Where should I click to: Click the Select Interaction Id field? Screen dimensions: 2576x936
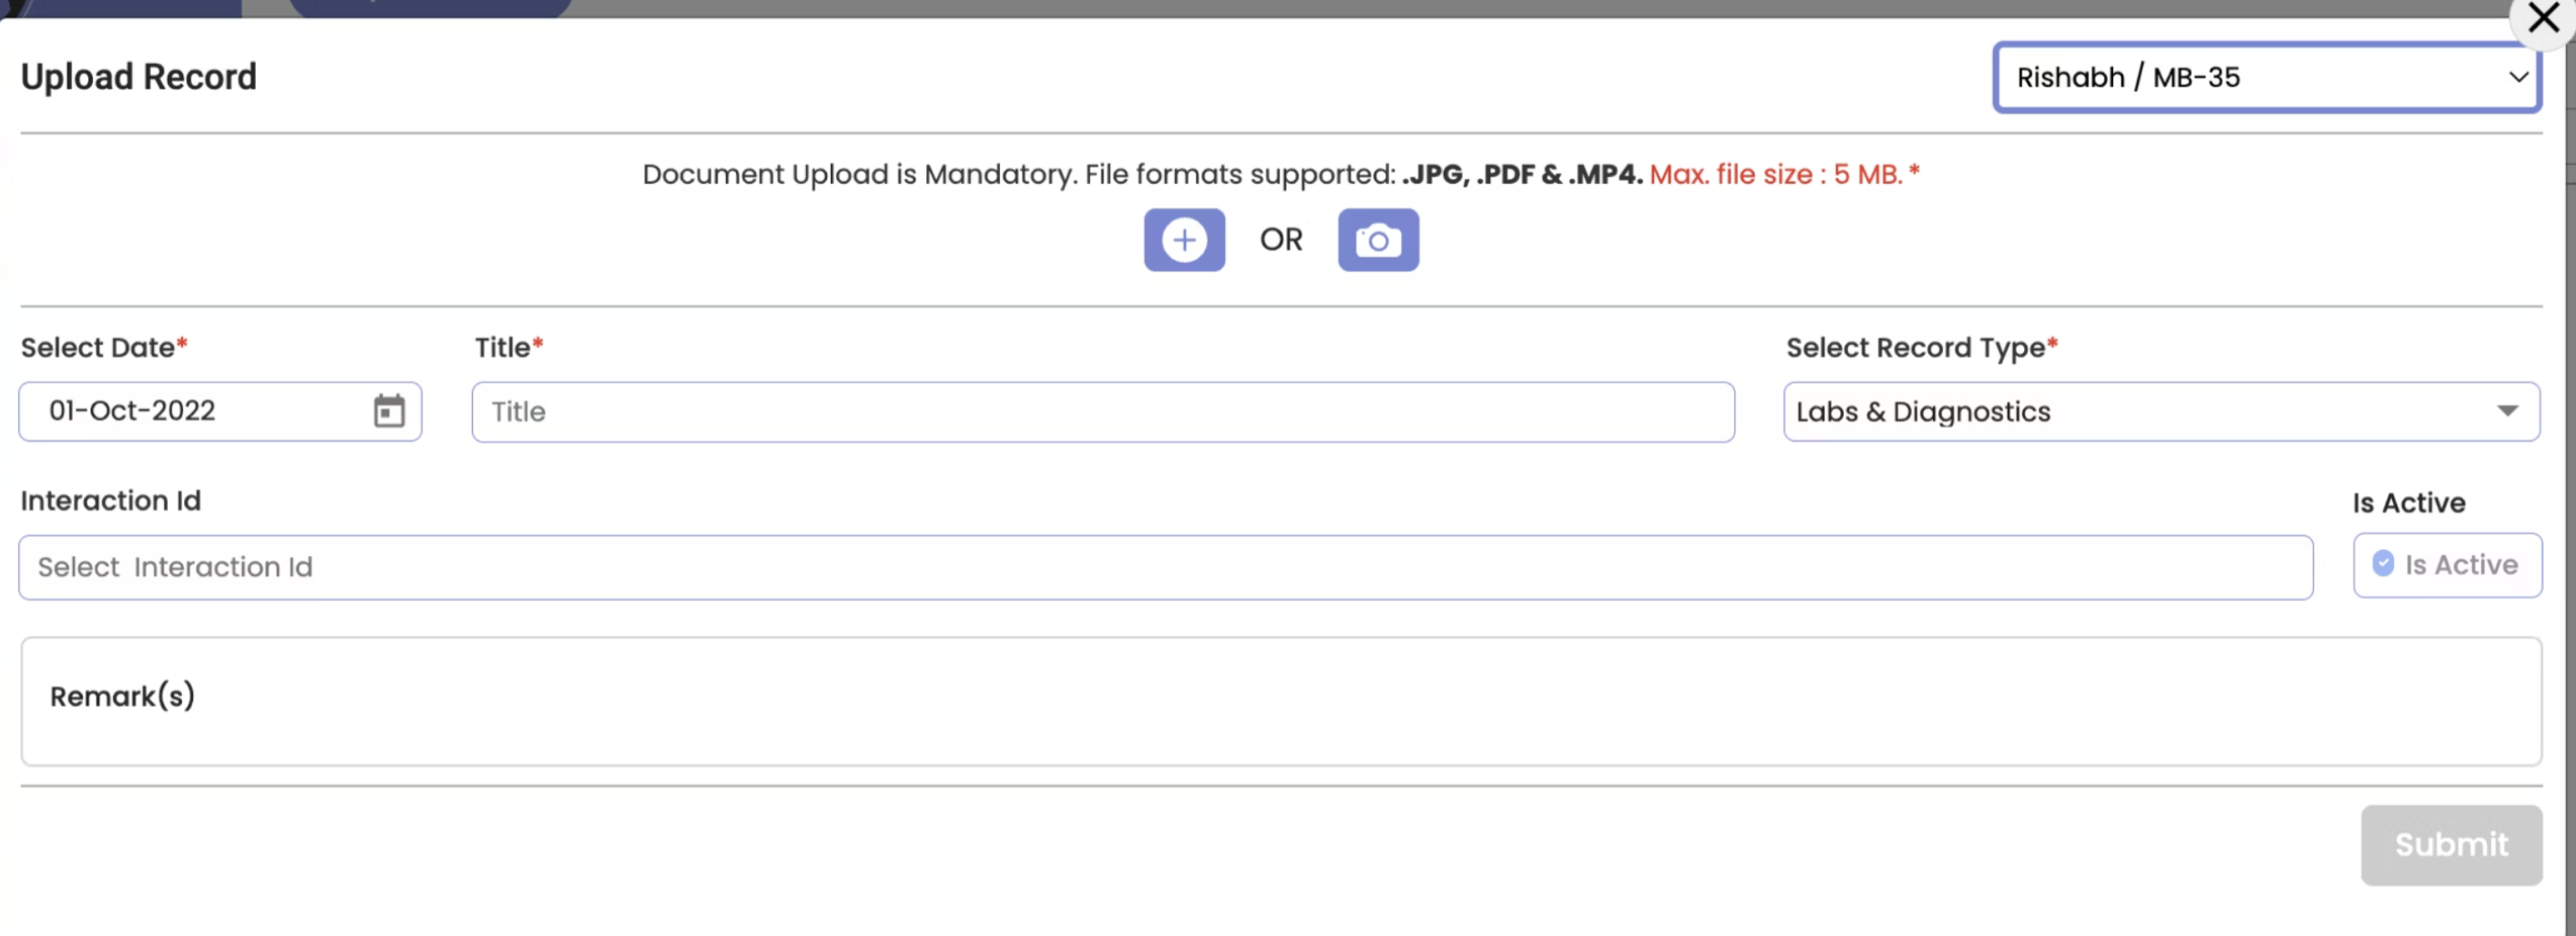pyautogui.click(x=1165, y=567)
